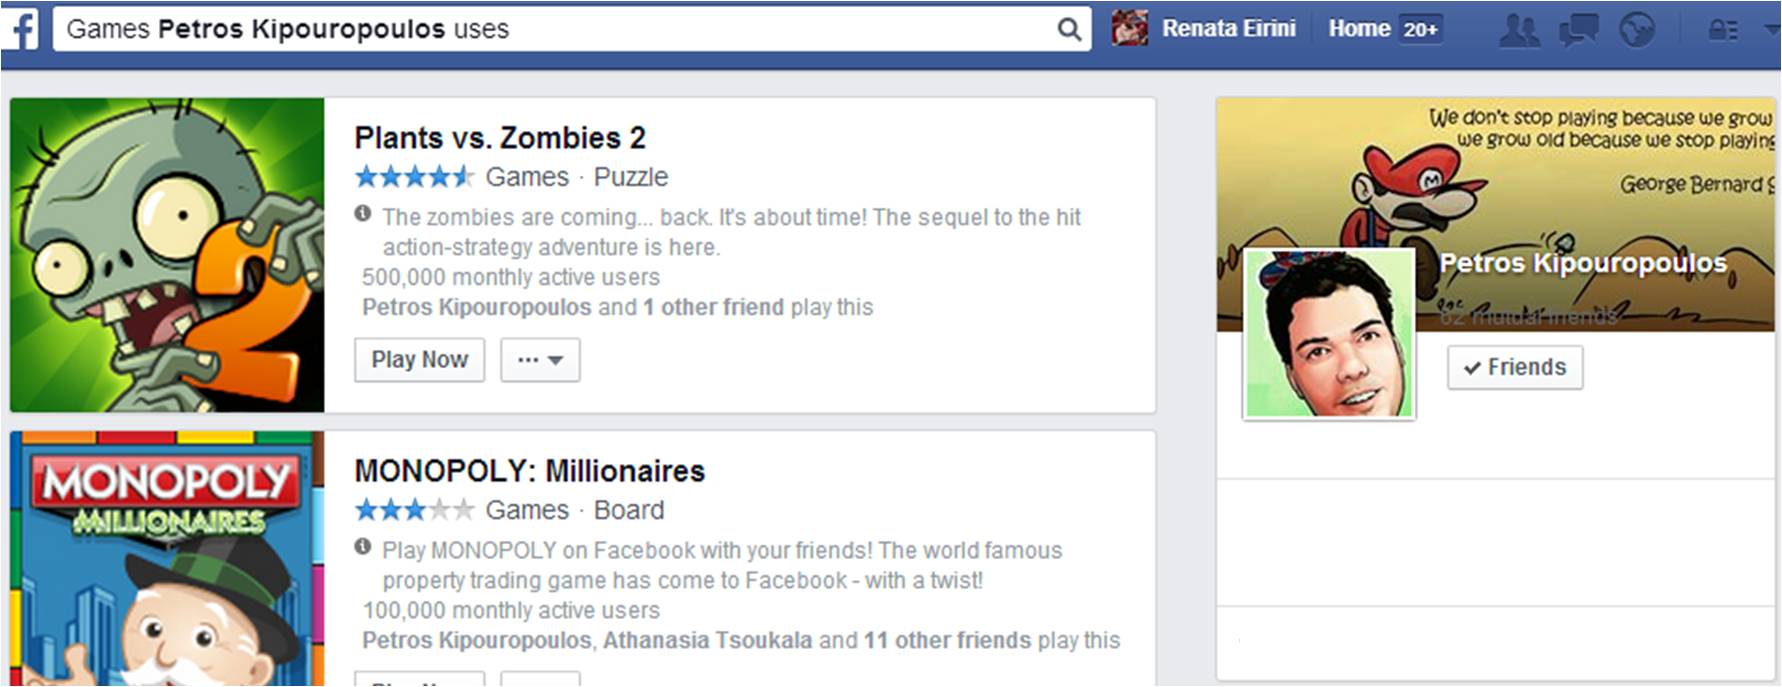Go to Home in the top bar
This screenshot has height=687, width=1782.
tap(1359, 29)
